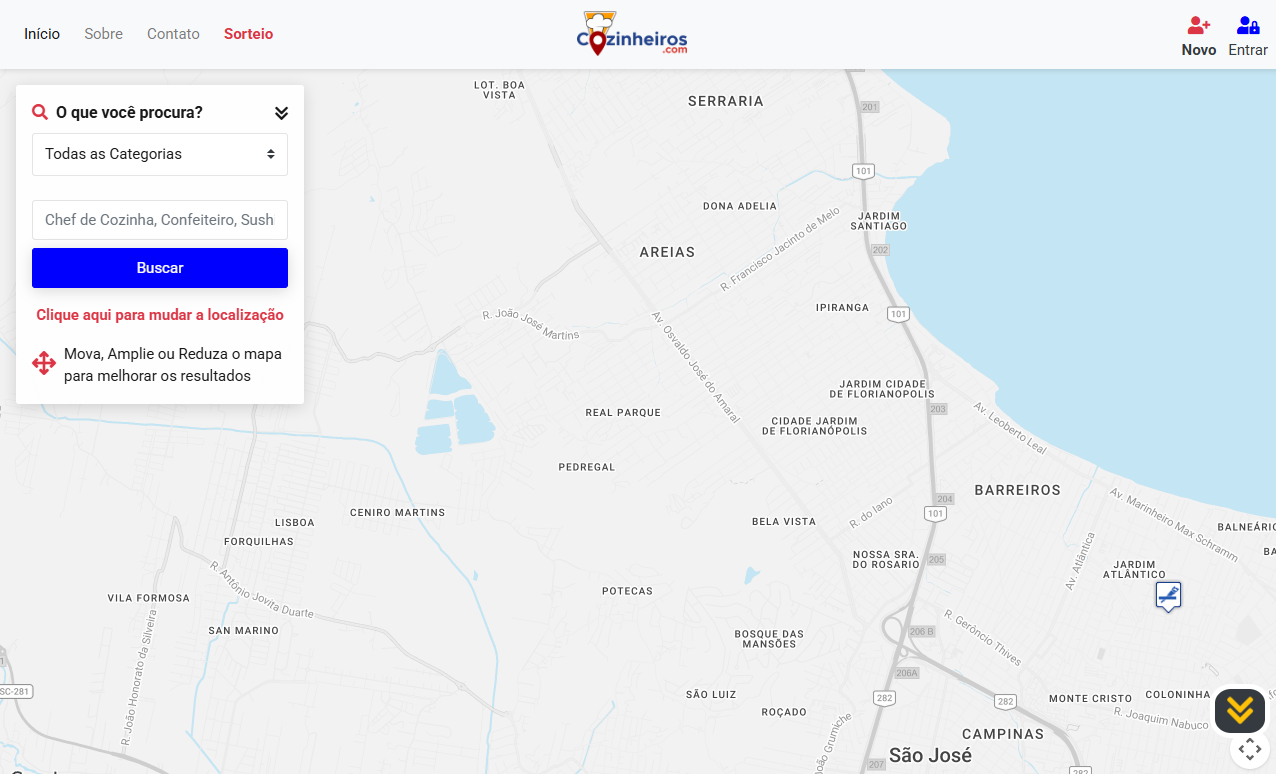Image resolution: width=1276 pixels, height=774 pixels.
Task: Click the REAL PARQUE map label
Action: (623, 412)
